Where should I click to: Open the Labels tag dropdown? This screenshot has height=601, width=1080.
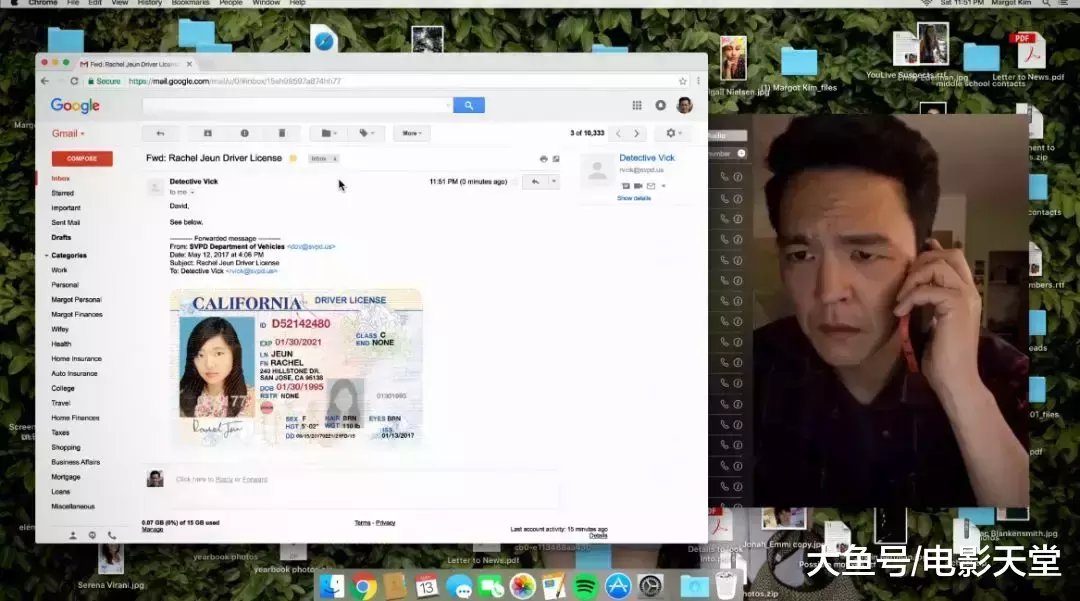coord(366,134)
